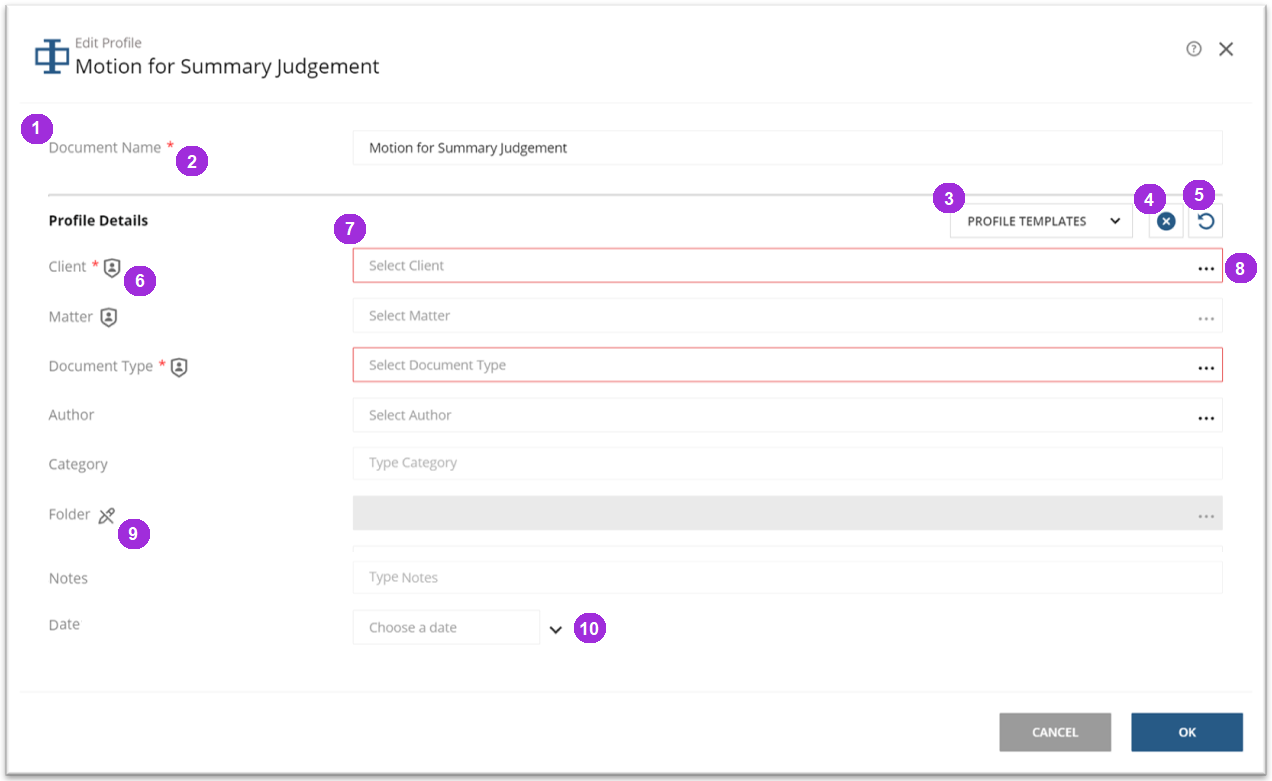1272x781 pixels.
Task: Open Client lookup via ellipsis icon
Action: pyautogui.click(x=1206, y=268)
